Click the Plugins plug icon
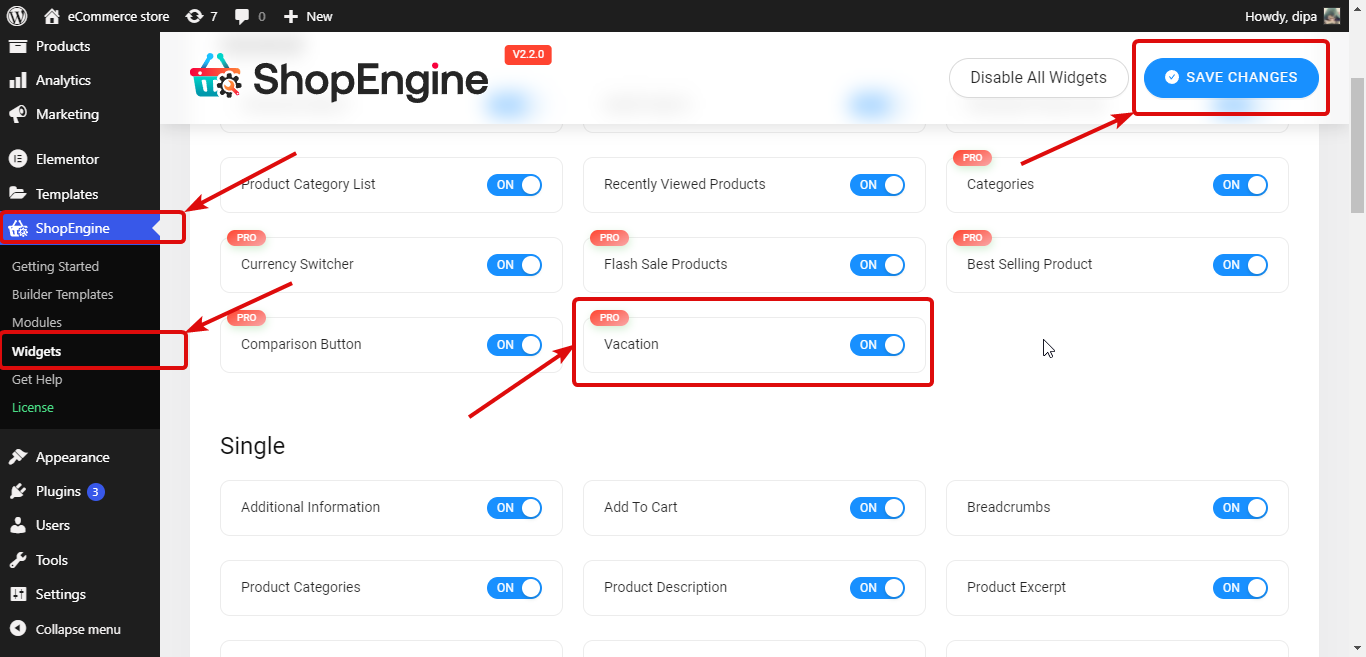This screenshot has height=657, width=1366. (20, 491)
